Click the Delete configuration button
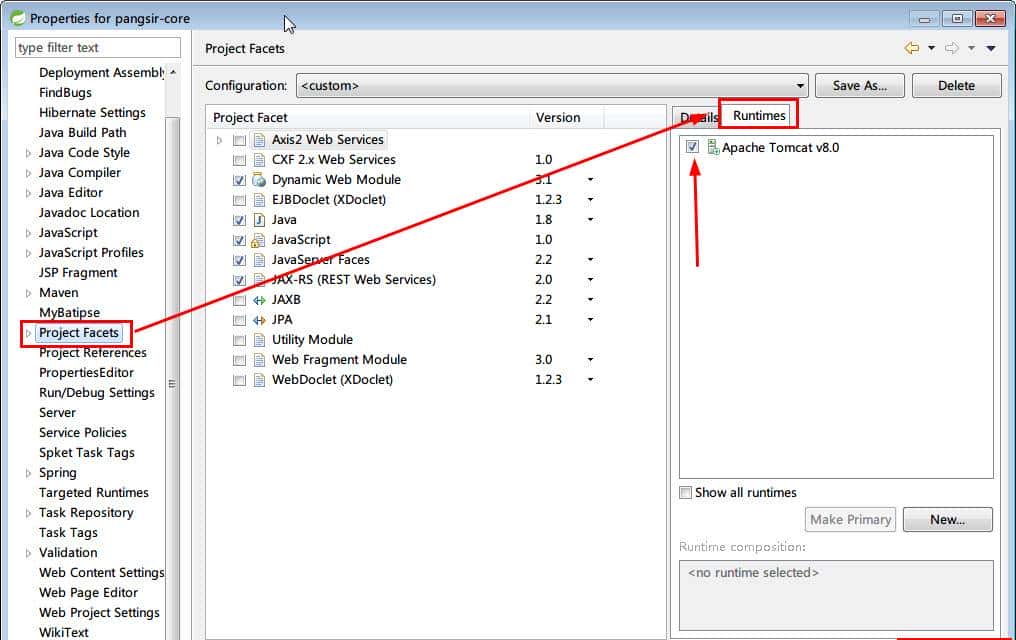1016x640 pixels. pos(956,86)
